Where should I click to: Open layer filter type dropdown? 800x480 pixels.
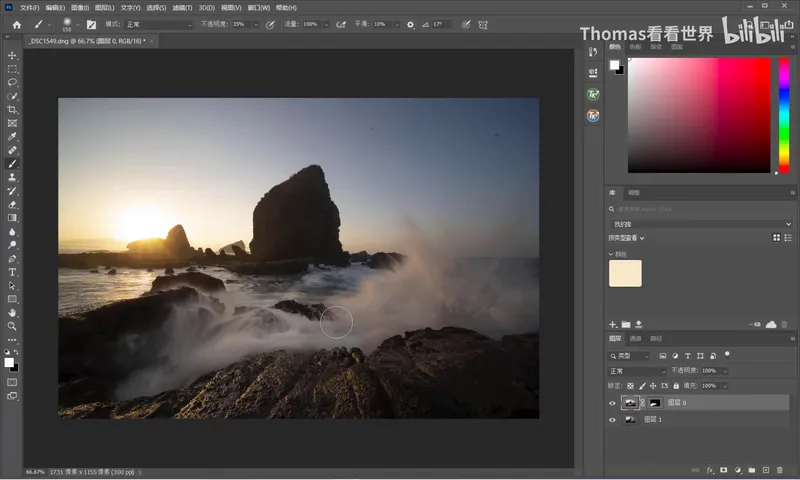(x=630, y=356)
